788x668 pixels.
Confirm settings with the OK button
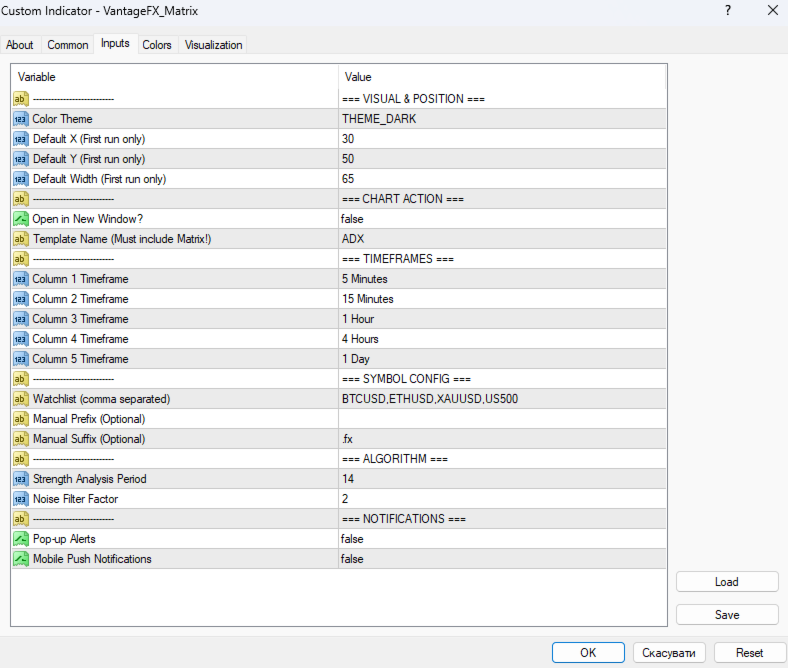tap(588, 653)
